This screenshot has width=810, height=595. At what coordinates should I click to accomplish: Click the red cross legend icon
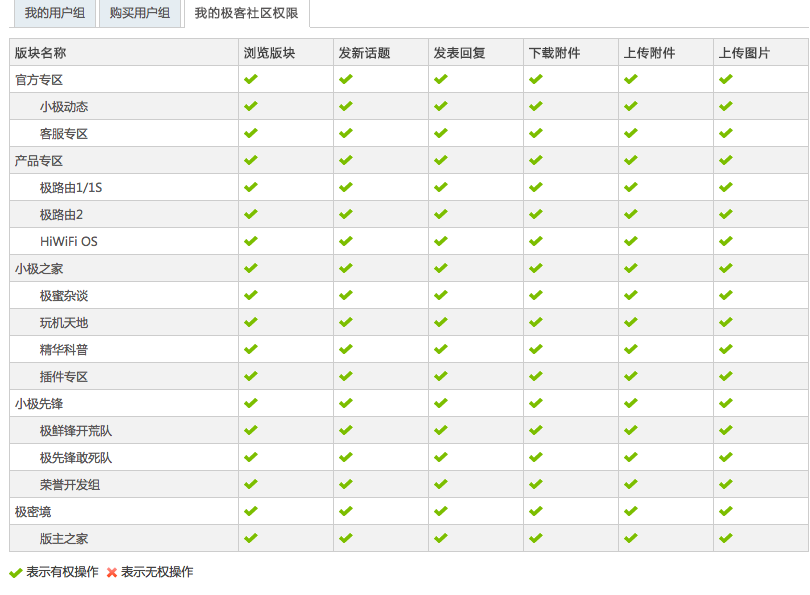pos(112,572)
